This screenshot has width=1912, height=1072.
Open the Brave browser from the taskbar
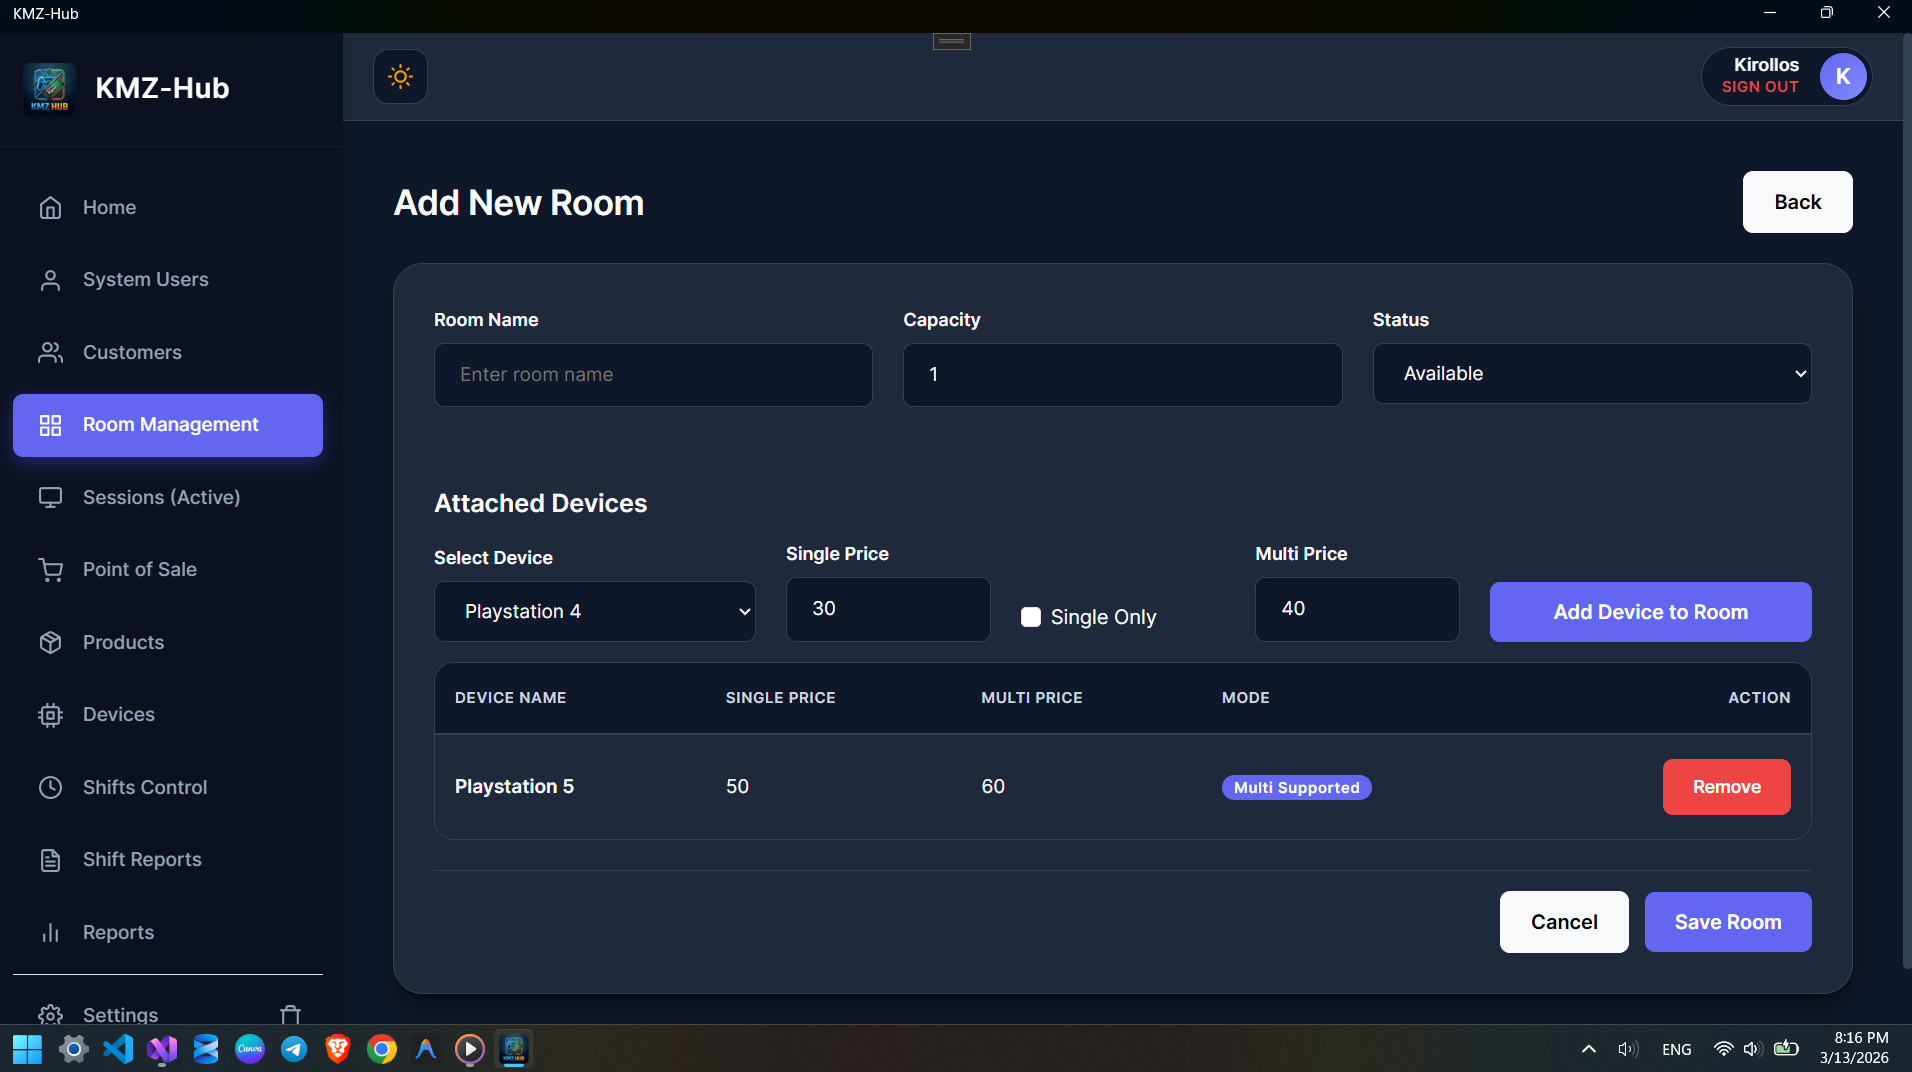(337, 1049)
